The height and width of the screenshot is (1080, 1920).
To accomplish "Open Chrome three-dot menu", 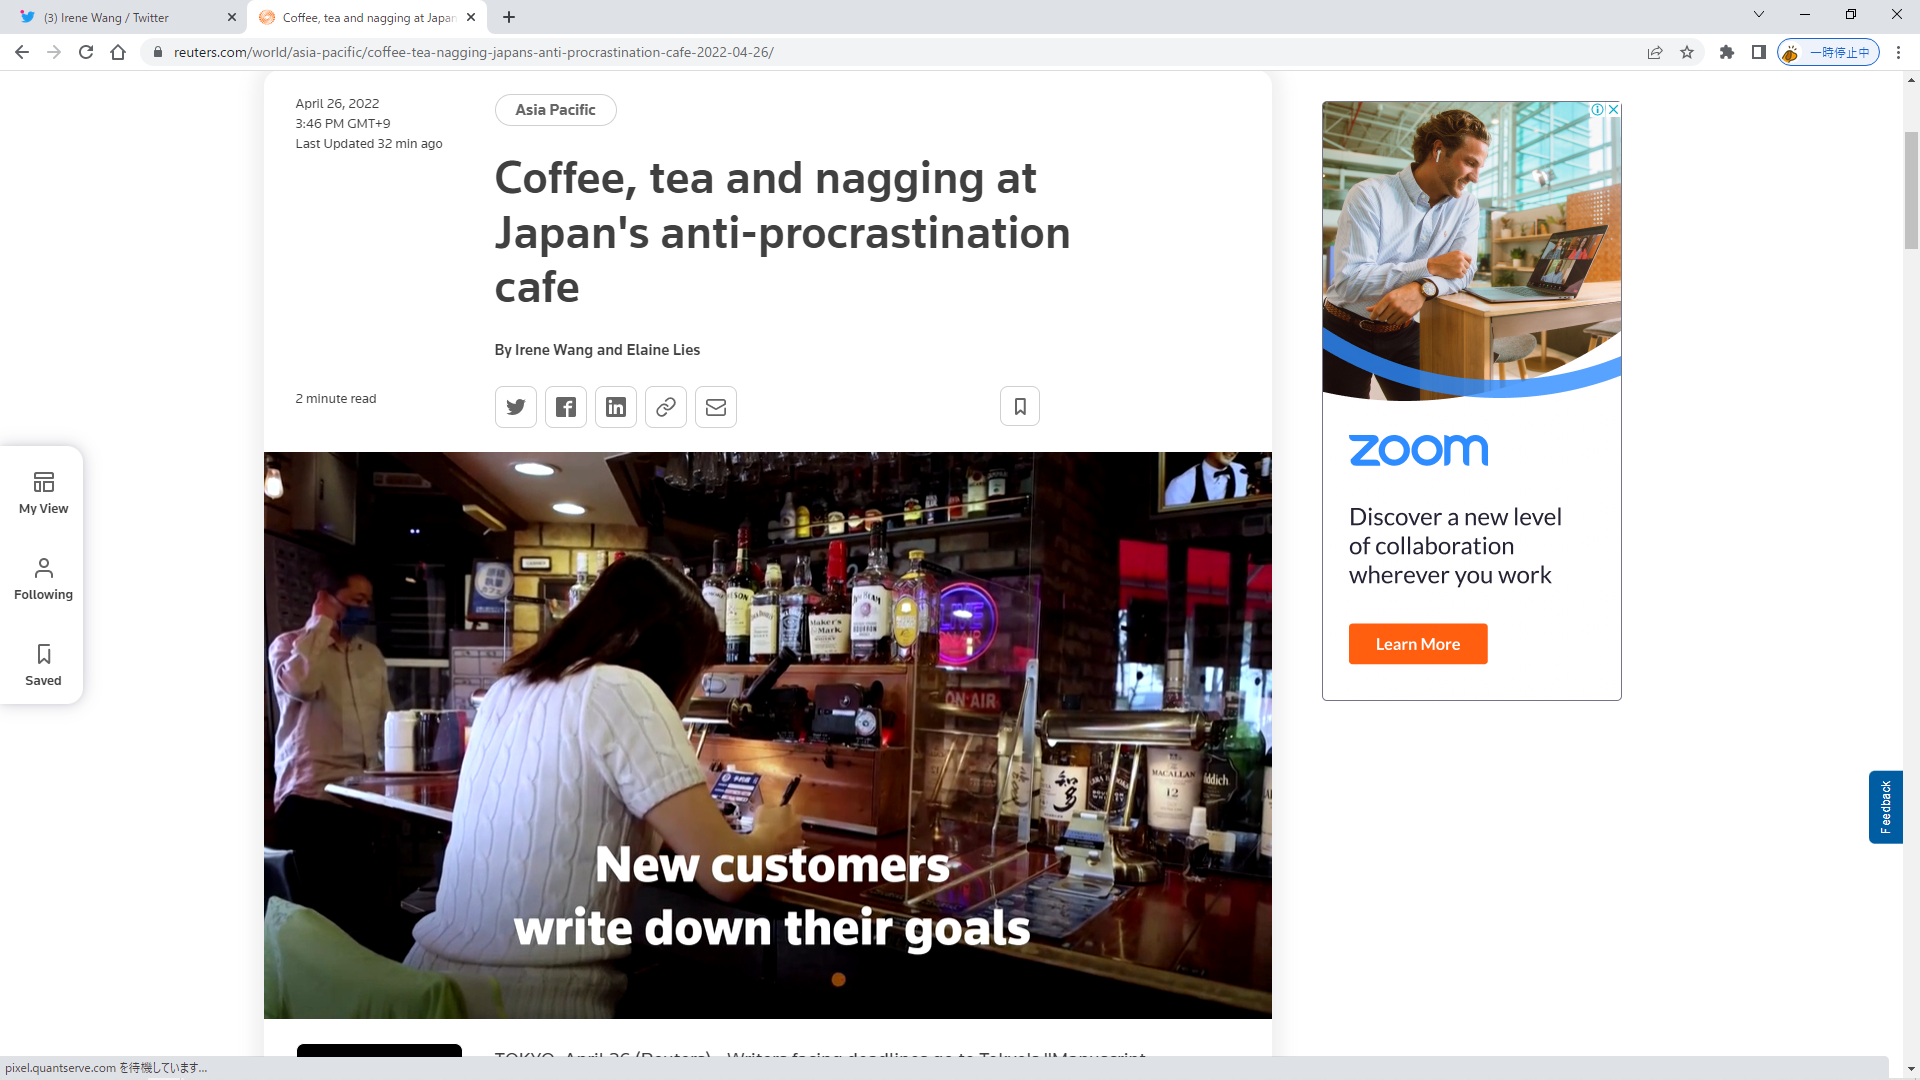I will 1898,52.
